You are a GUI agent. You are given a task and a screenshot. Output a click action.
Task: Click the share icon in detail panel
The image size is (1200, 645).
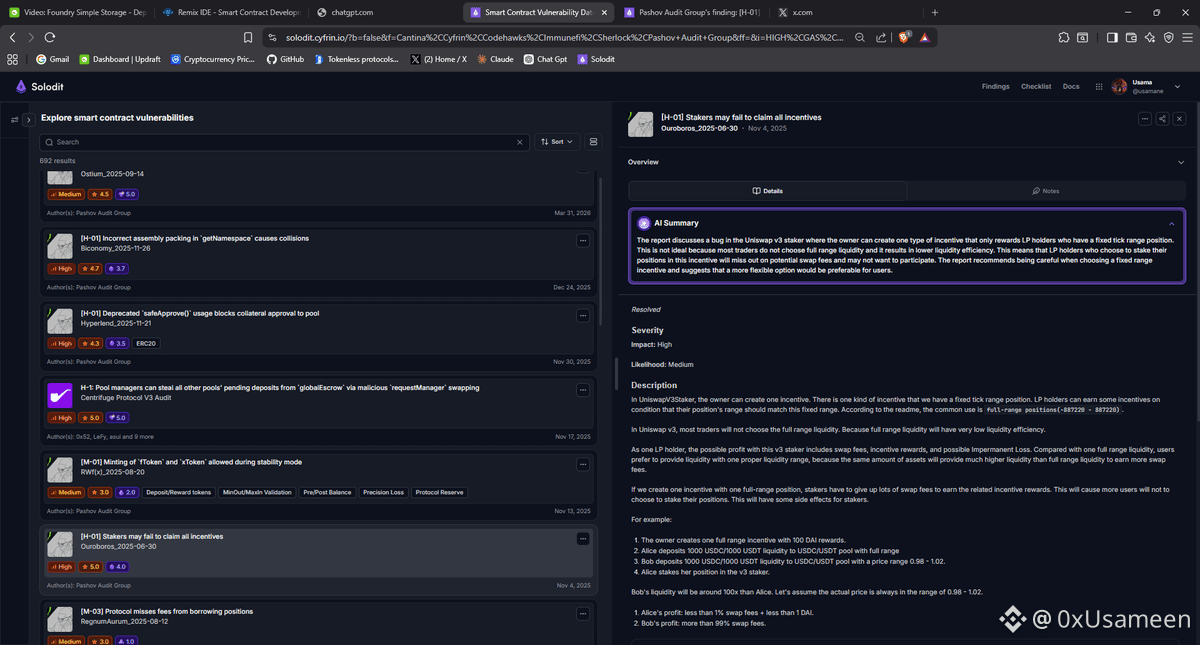tap(1162, 119)
